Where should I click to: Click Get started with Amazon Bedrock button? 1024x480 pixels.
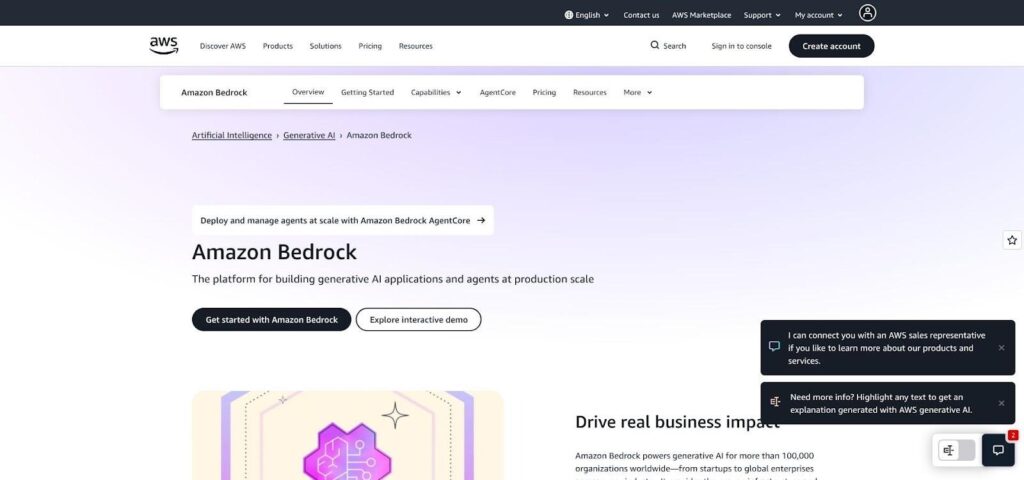271,319
